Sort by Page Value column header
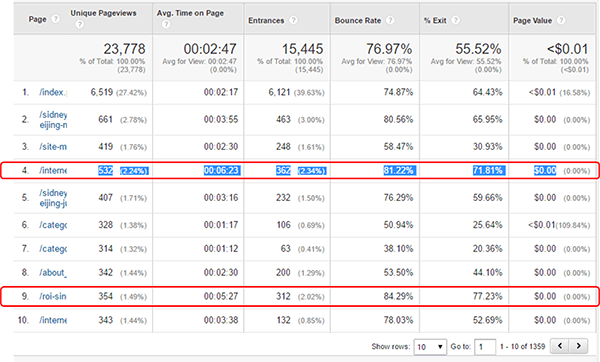This screenshot has height=362, width=600. (x=532, y=21)
